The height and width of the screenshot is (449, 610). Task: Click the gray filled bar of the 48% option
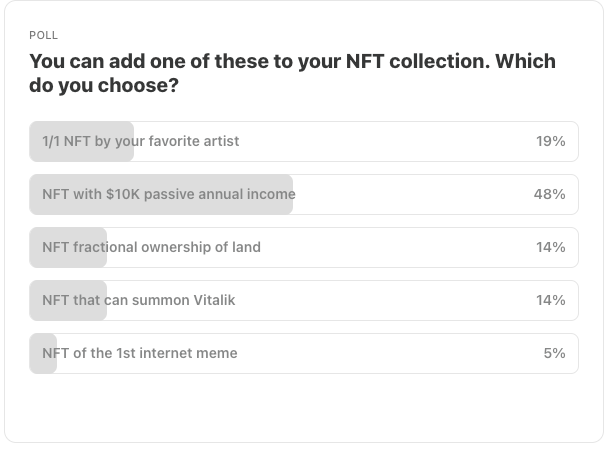pos(161,194)
